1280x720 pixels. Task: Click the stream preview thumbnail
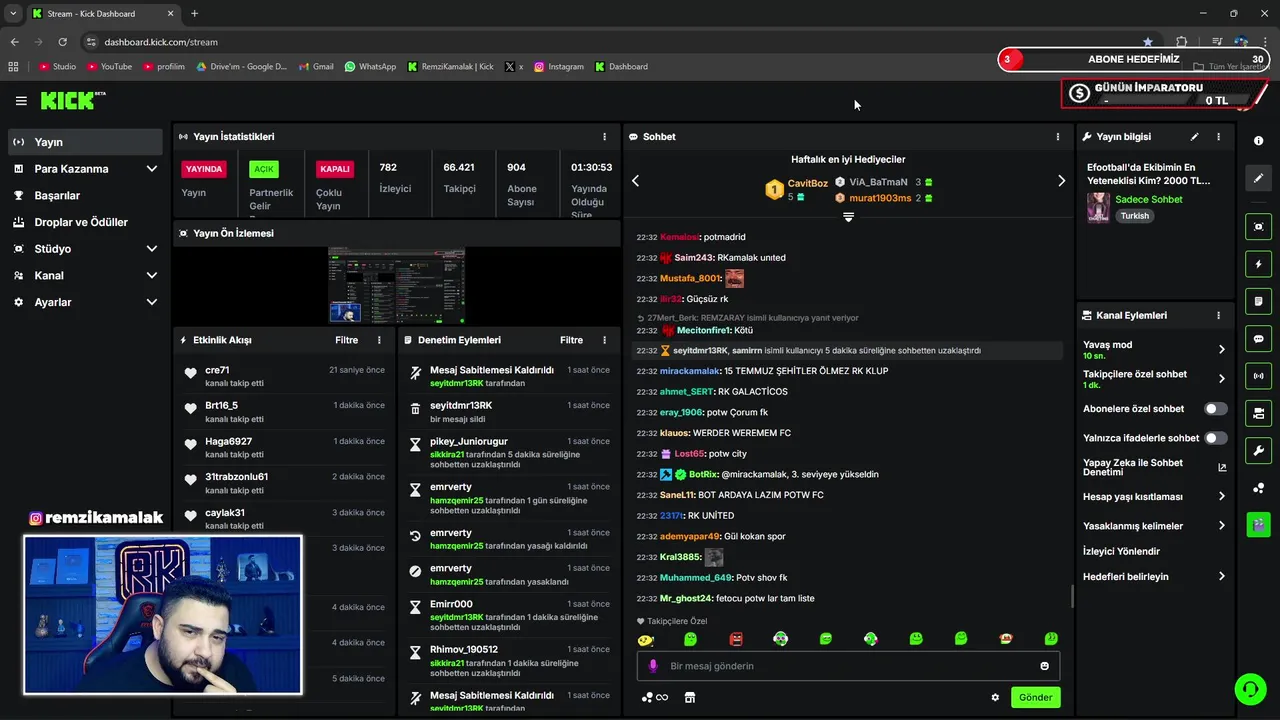click(396, 286)
